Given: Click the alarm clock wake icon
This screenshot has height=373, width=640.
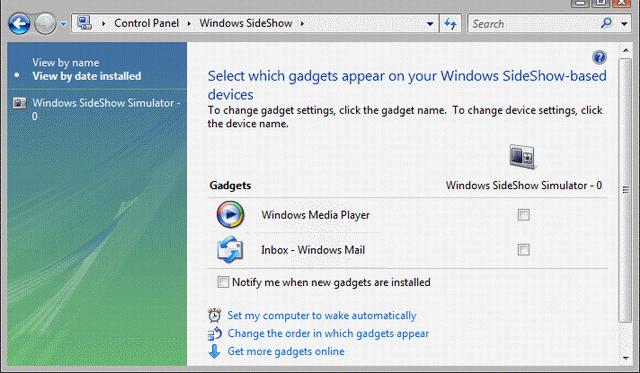Looking at the screenshot, I should [x=214, y=315].
